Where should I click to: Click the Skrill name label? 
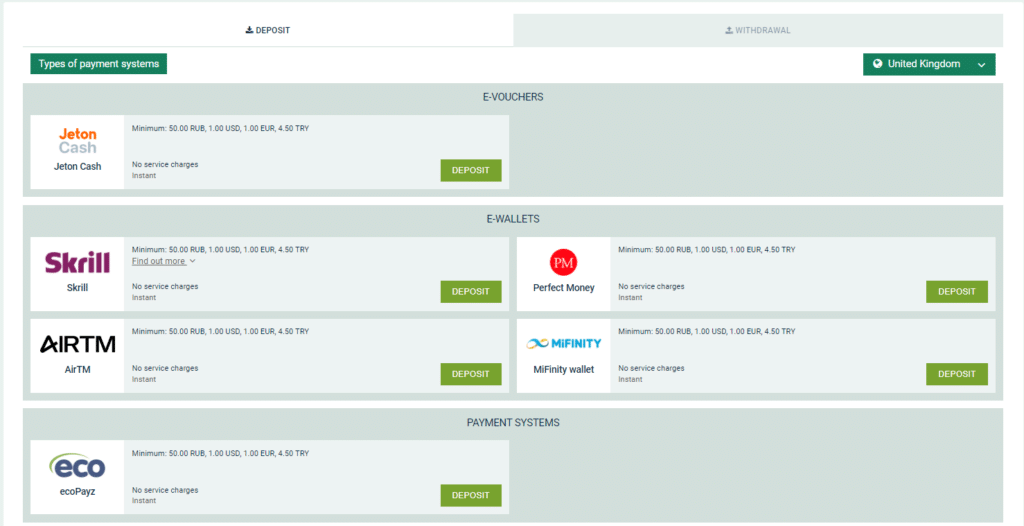tap(78, 288)
